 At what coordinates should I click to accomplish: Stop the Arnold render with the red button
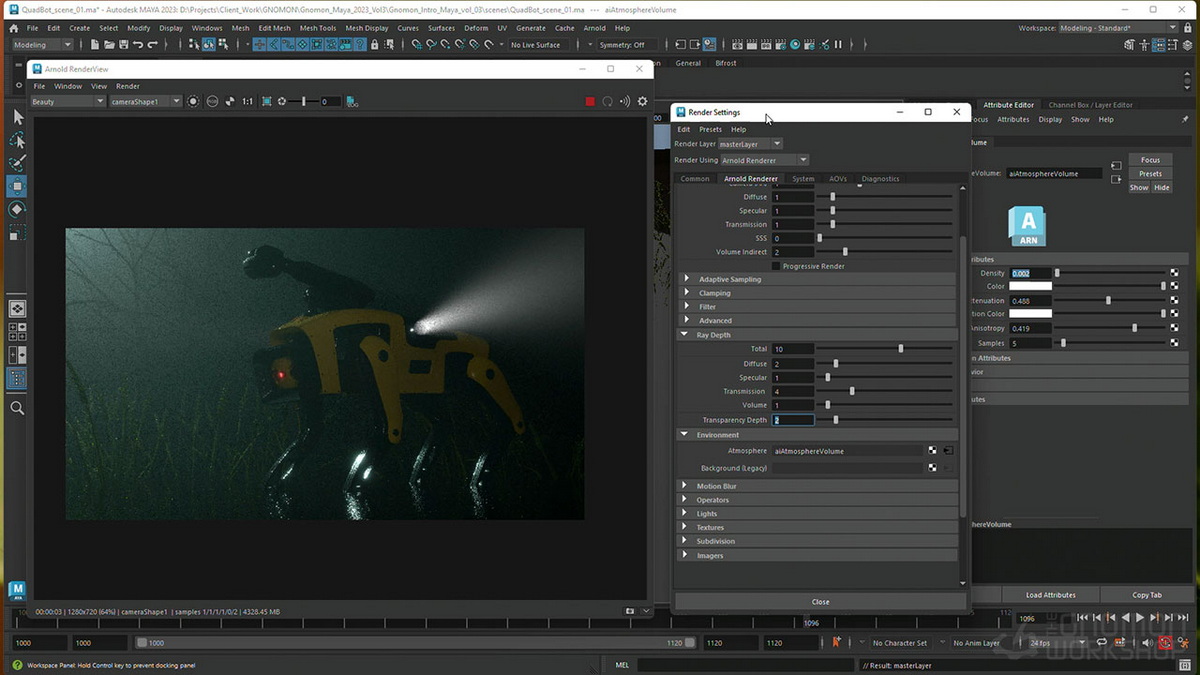coord(590,101)
